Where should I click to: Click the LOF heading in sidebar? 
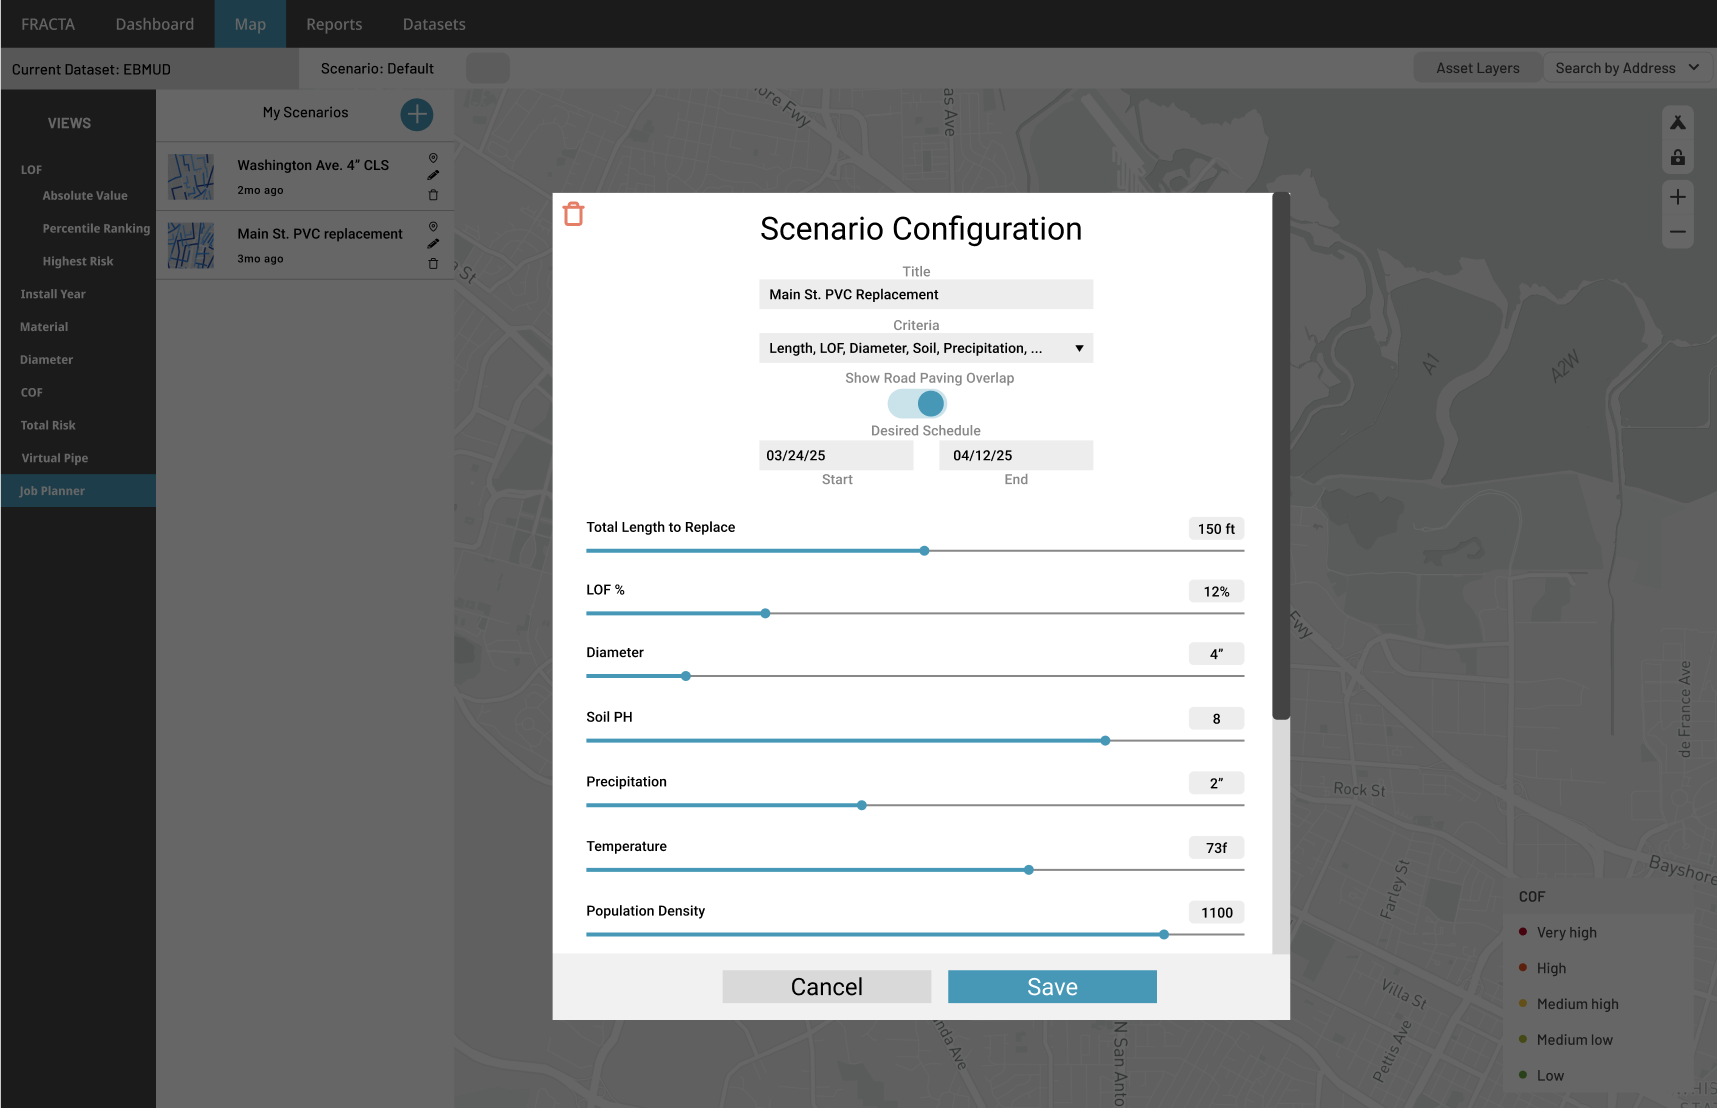tap(31, 170)
